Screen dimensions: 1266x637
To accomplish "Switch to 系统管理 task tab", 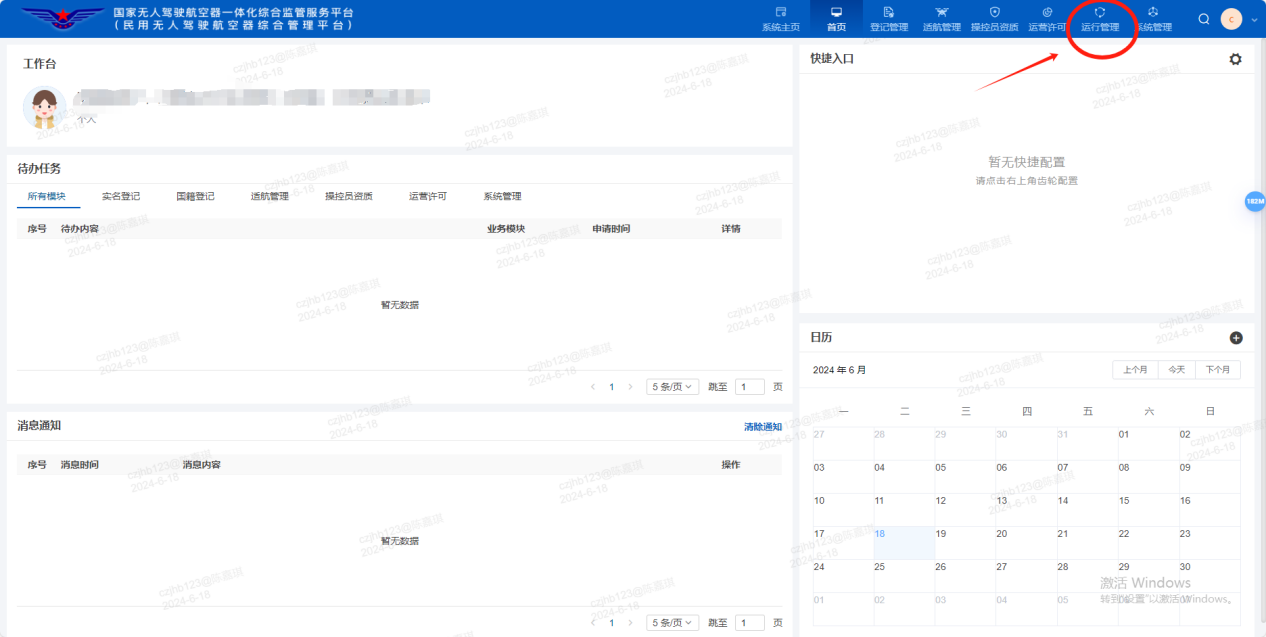I will pos(502,196).
